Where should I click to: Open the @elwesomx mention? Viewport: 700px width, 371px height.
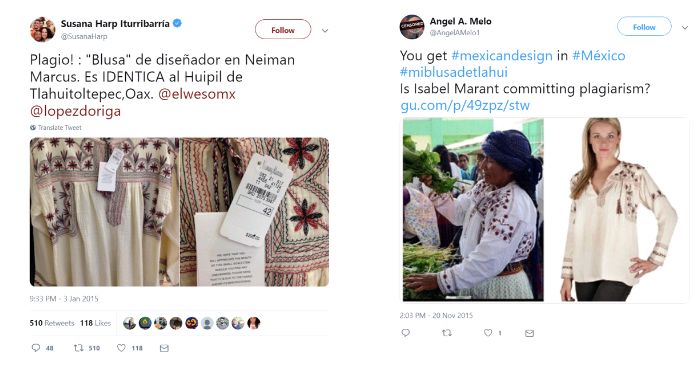[x=197, y=94]
